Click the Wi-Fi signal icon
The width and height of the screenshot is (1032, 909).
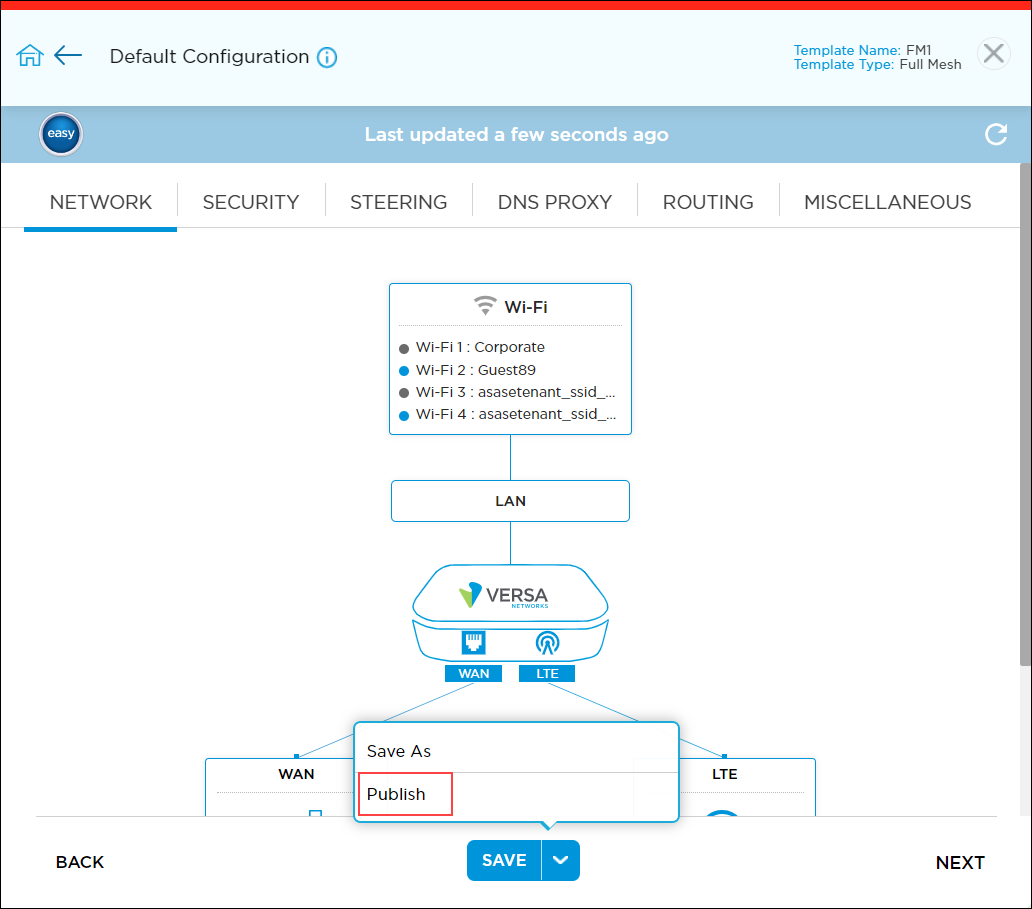[x=485, y=306]
